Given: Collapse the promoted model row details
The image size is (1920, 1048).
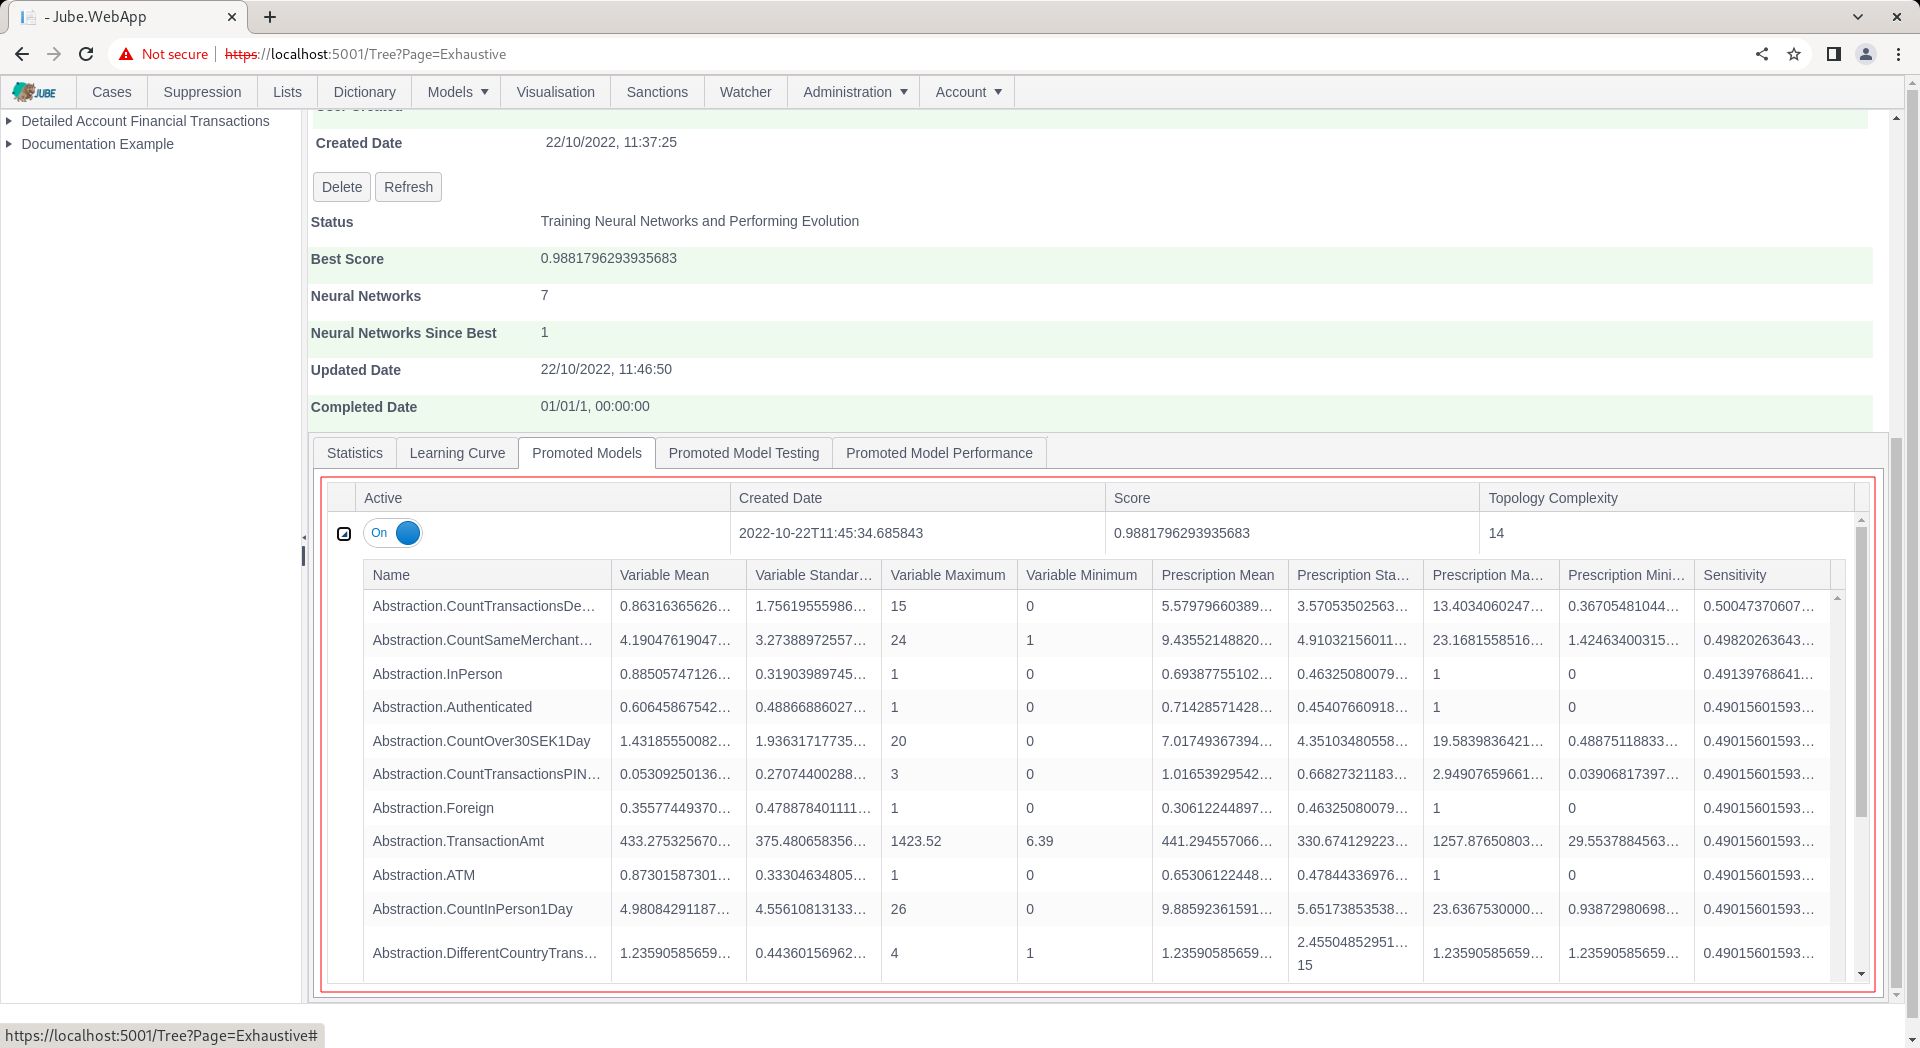Looking at the screenshot, I should click(344, 534).
